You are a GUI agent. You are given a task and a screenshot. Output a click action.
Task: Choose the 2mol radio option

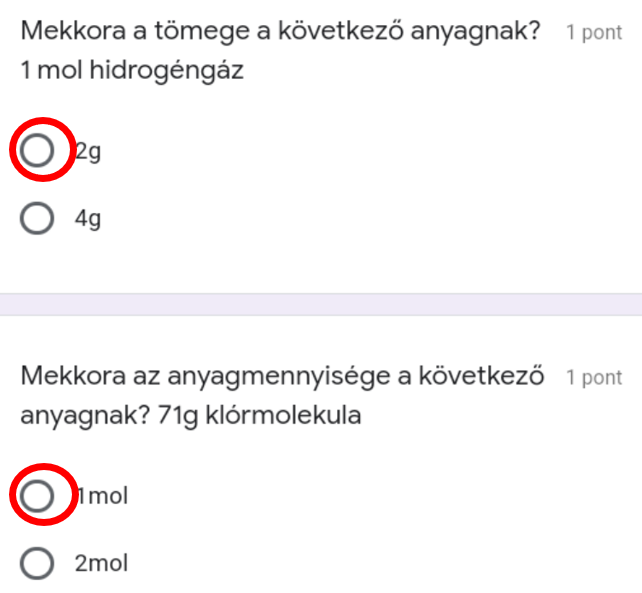point(38,563)
